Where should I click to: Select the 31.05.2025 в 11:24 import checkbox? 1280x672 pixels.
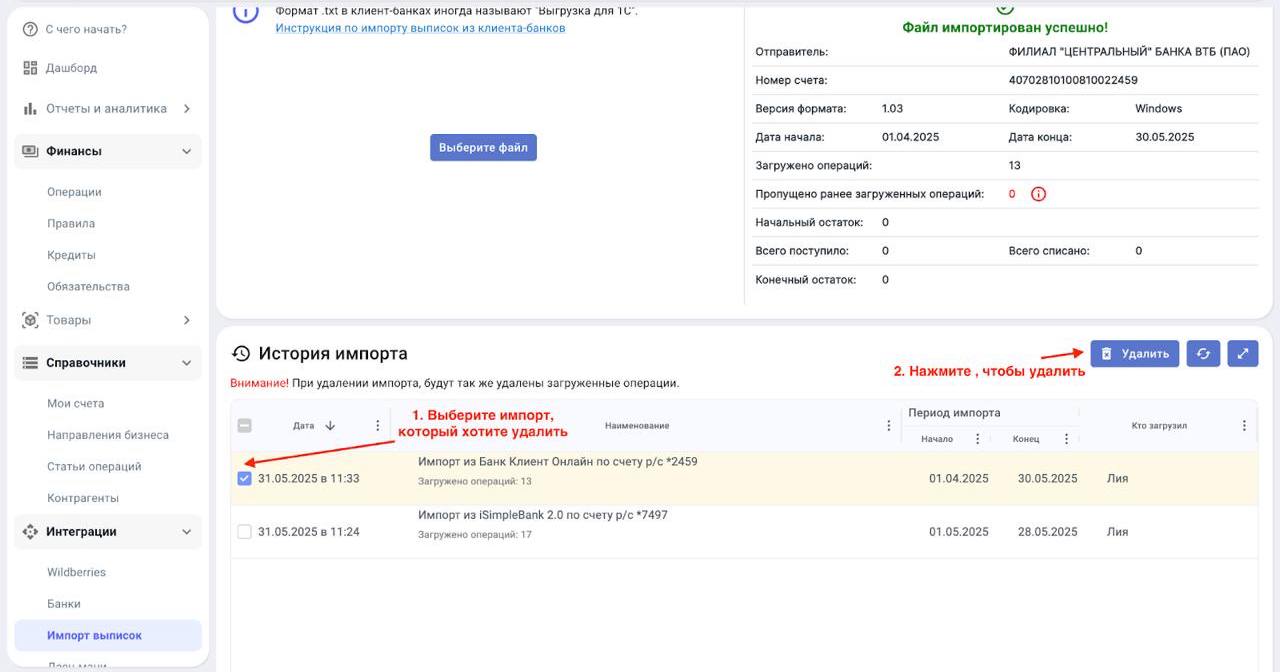point(245,532)
